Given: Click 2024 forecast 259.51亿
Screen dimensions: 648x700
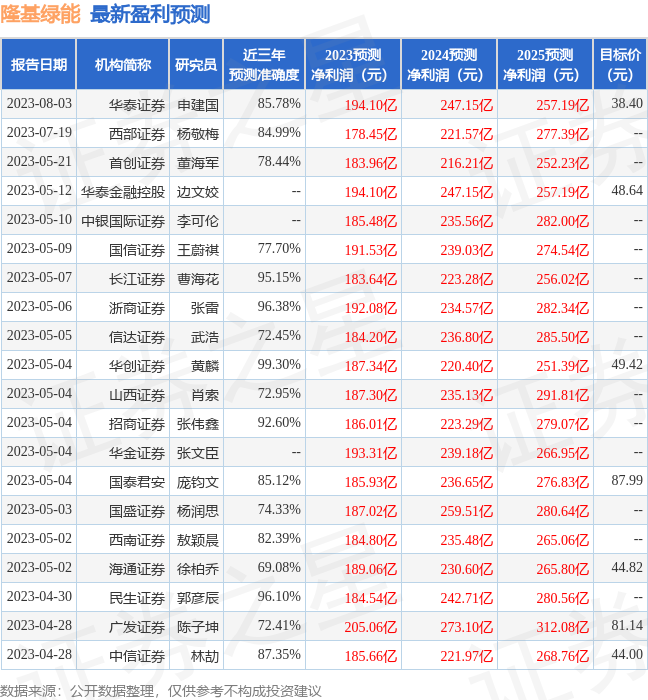Looking at the screenshot, I should click(466, 512).
